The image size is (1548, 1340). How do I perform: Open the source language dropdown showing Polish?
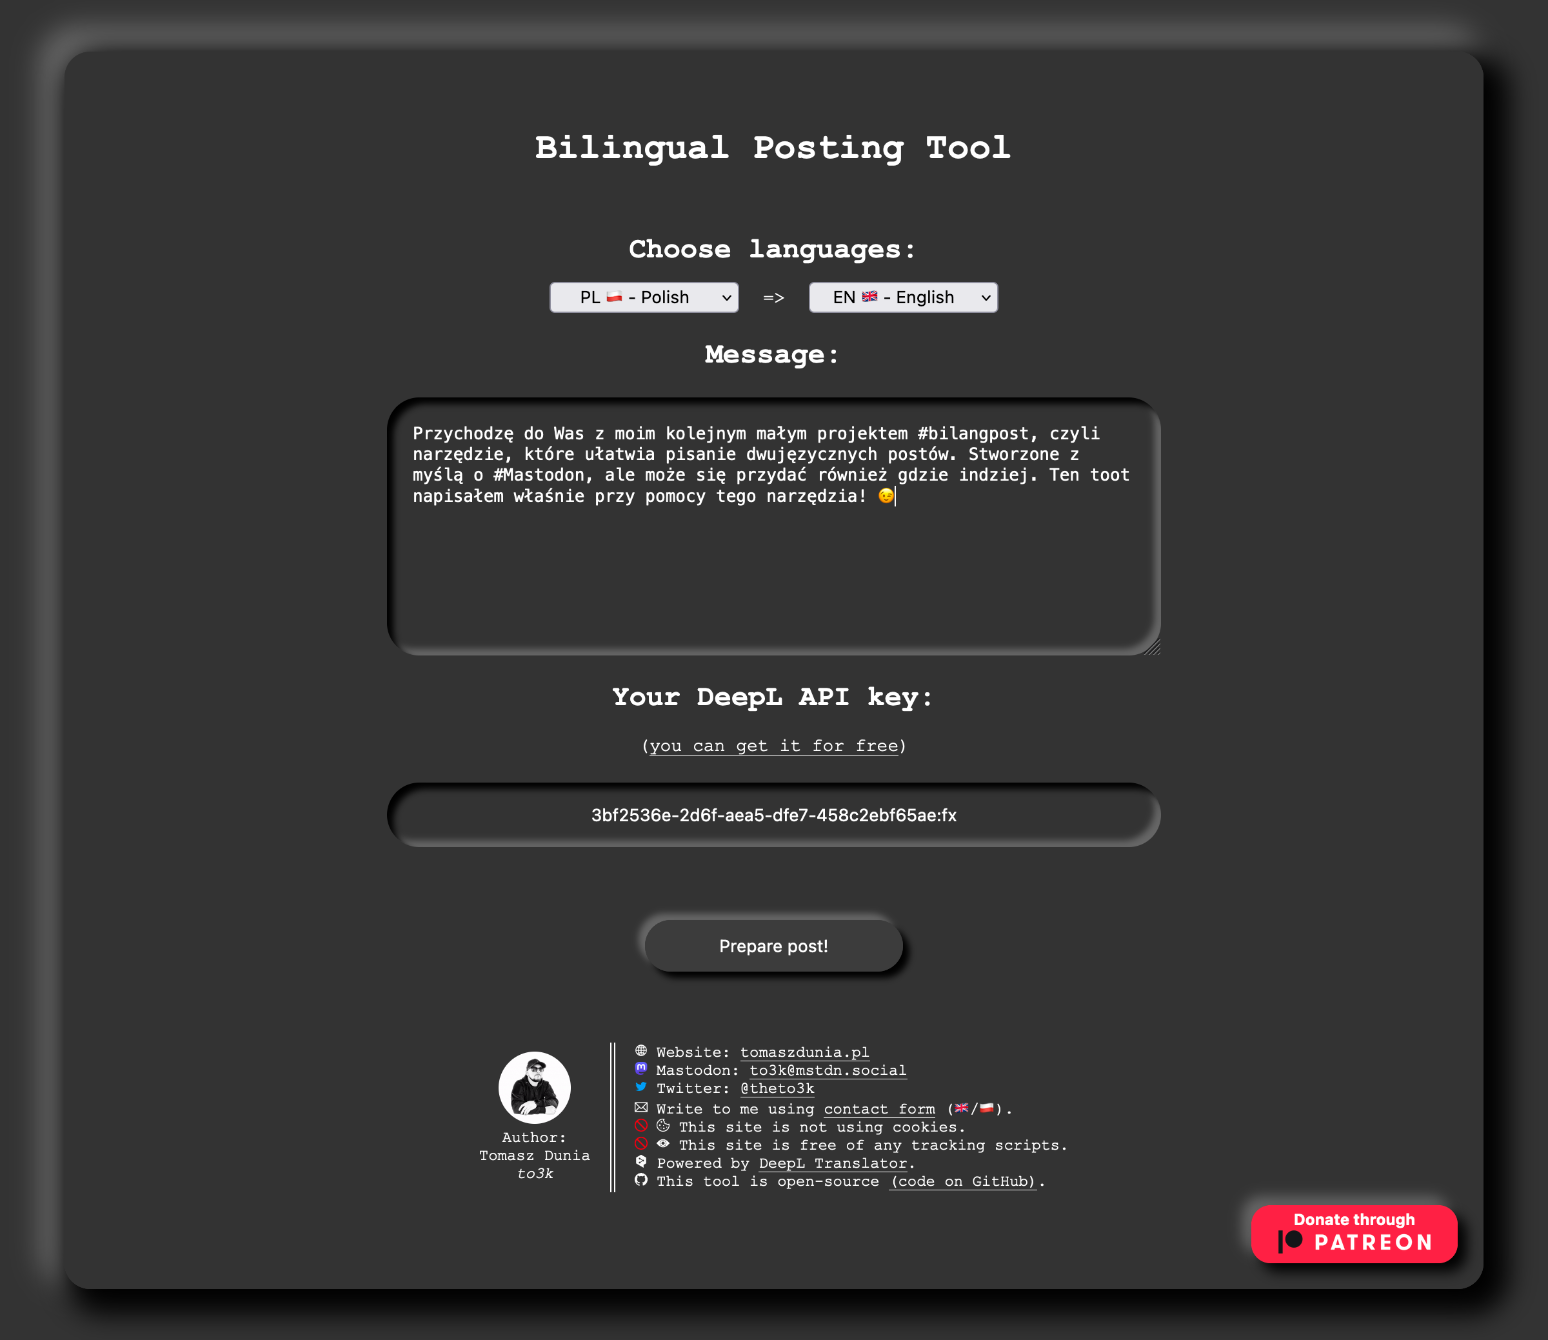pos(644,297)
